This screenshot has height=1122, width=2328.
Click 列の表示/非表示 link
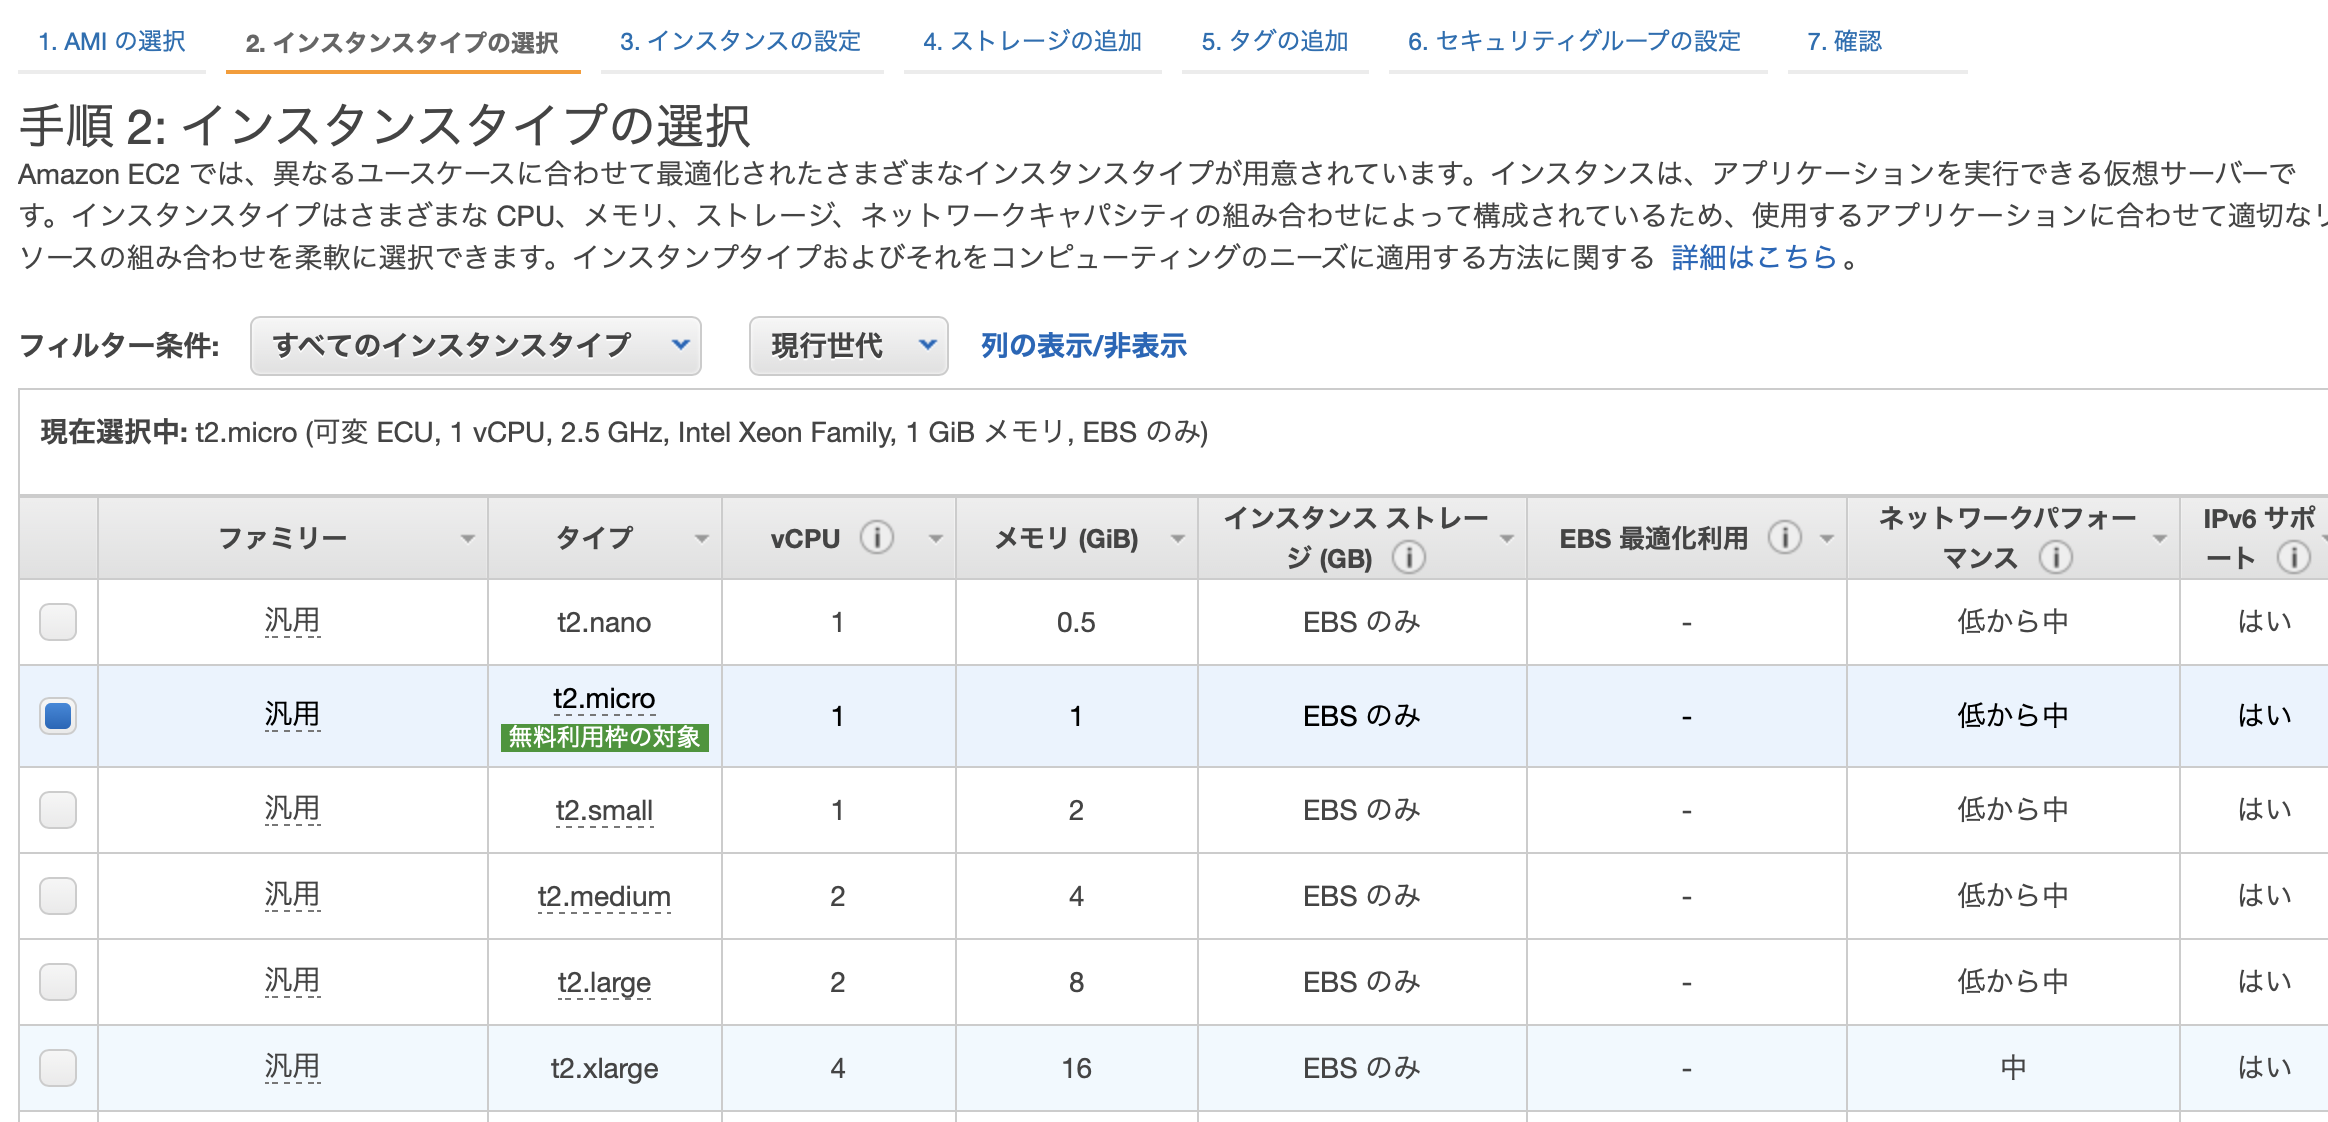tap(1084, 346)
